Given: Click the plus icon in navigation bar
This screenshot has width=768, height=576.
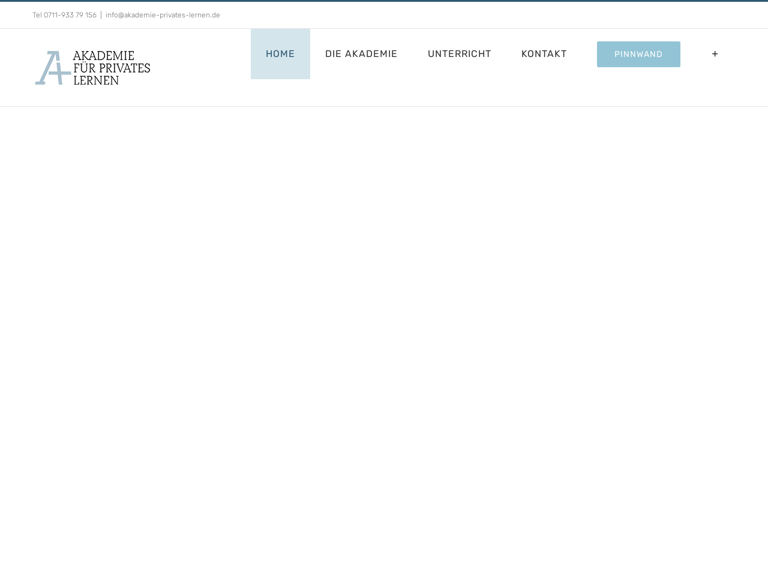Looking at the screenshot, I should click(x=714, y=54).
